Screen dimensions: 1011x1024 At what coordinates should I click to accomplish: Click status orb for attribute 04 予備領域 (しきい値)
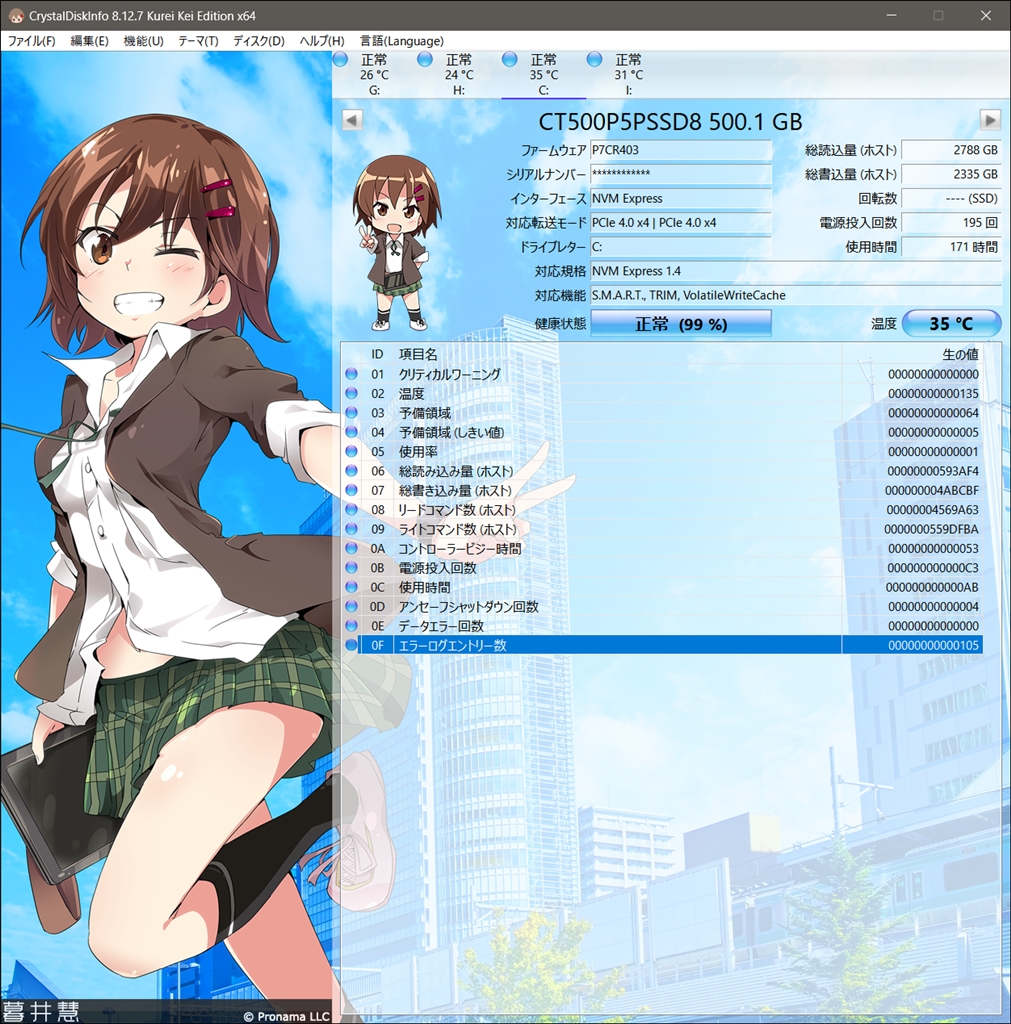click(x=351, y=432)
